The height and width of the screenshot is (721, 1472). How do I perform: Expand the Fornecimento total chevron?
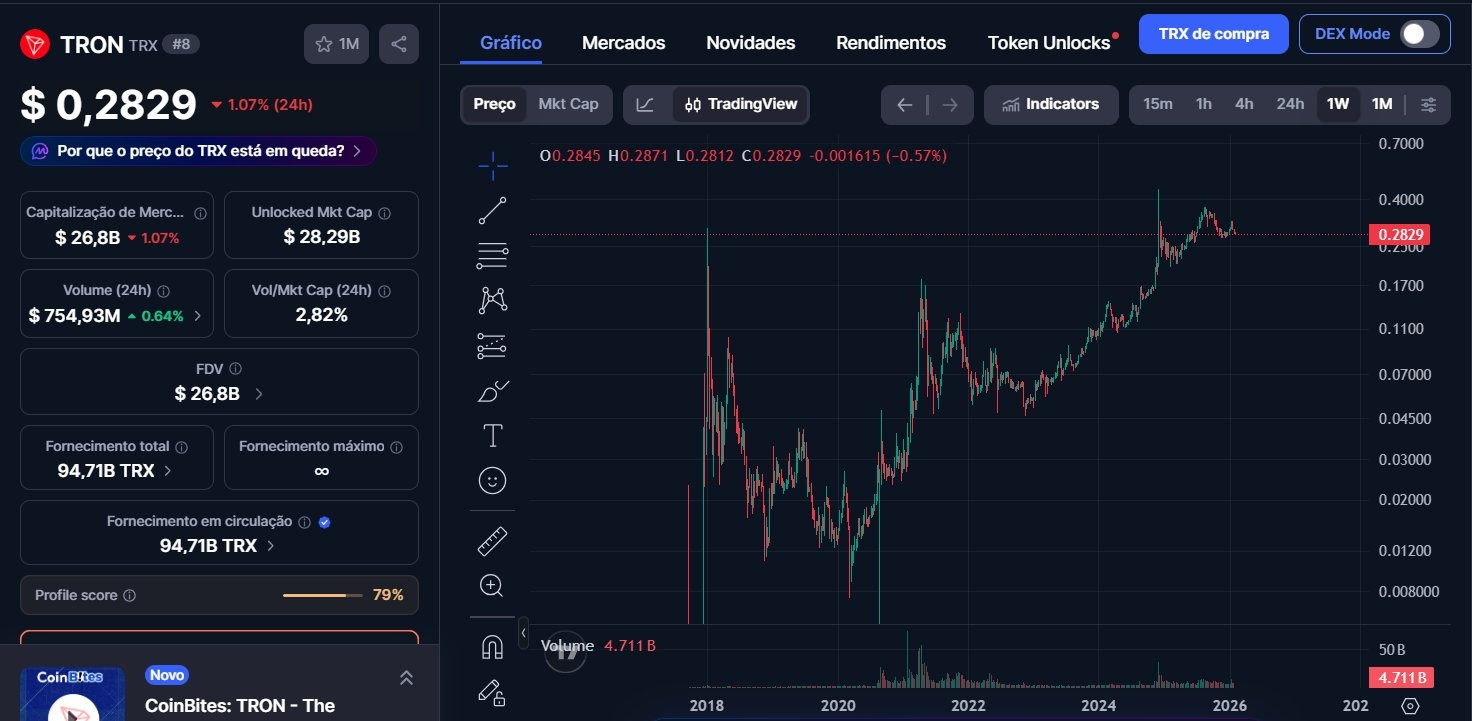coord(167,470)
